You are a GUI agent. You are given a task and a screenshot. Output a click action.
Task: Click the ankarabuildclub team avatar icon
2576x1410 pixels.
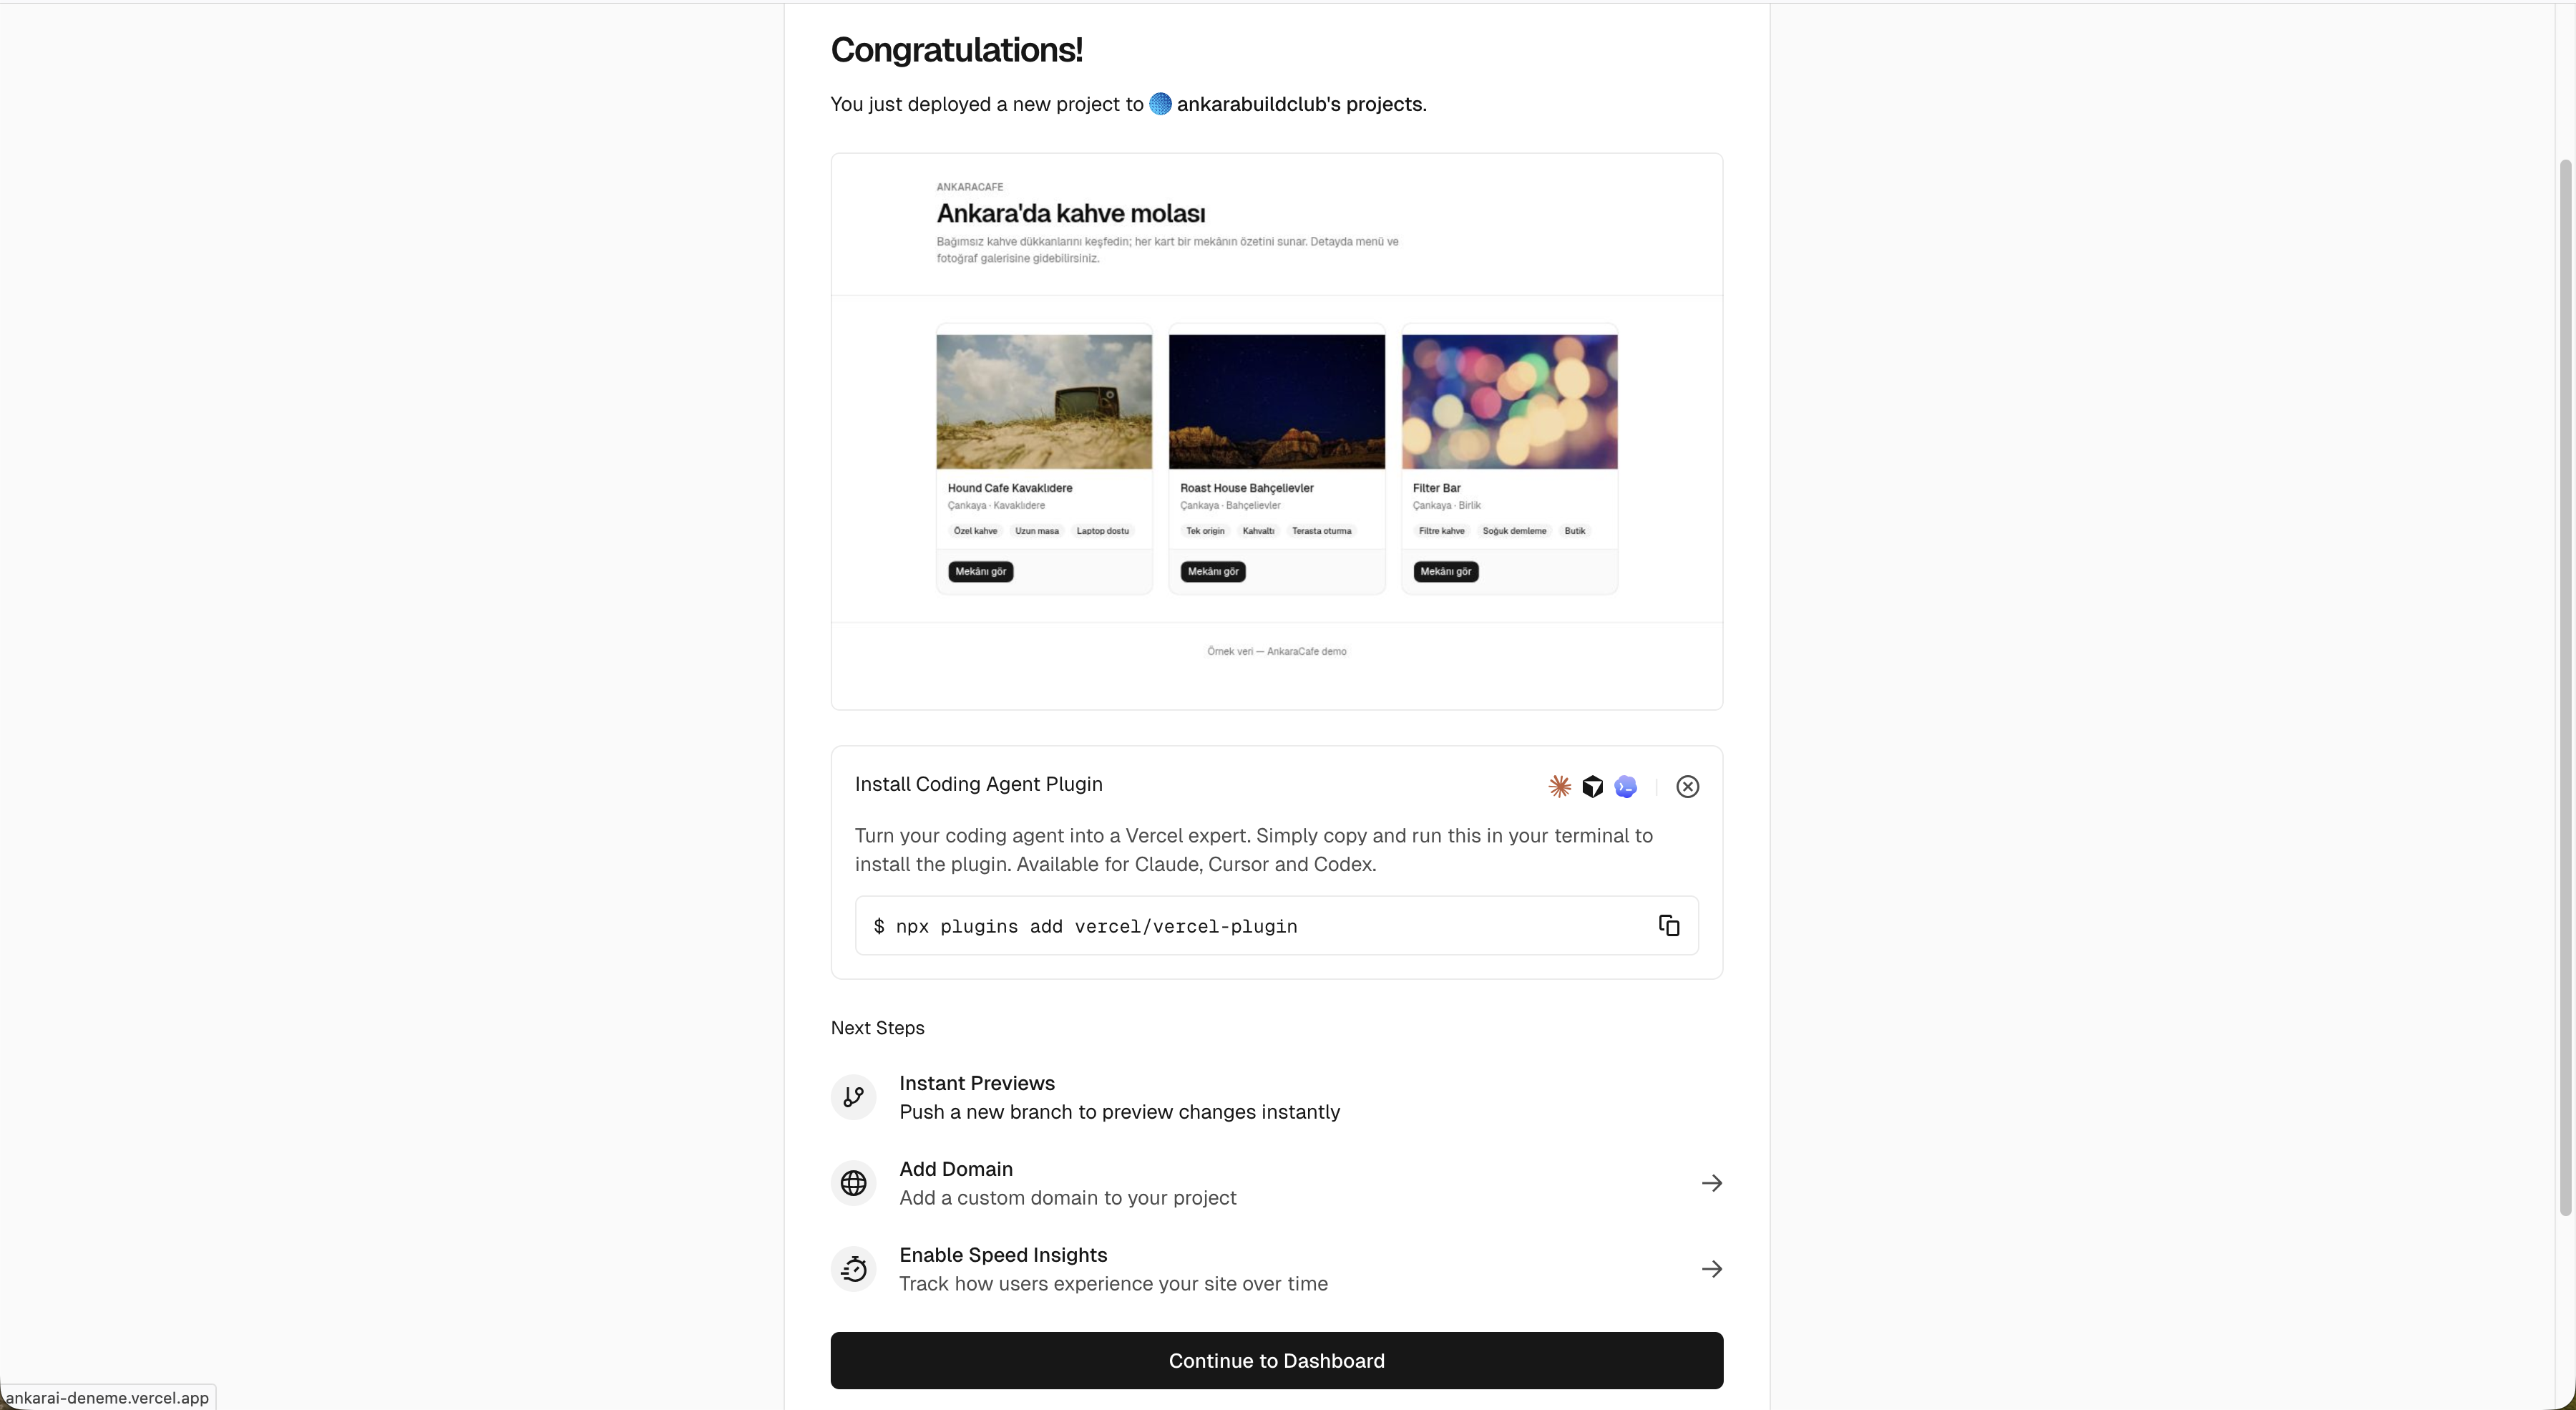(x=1161, y=103)
